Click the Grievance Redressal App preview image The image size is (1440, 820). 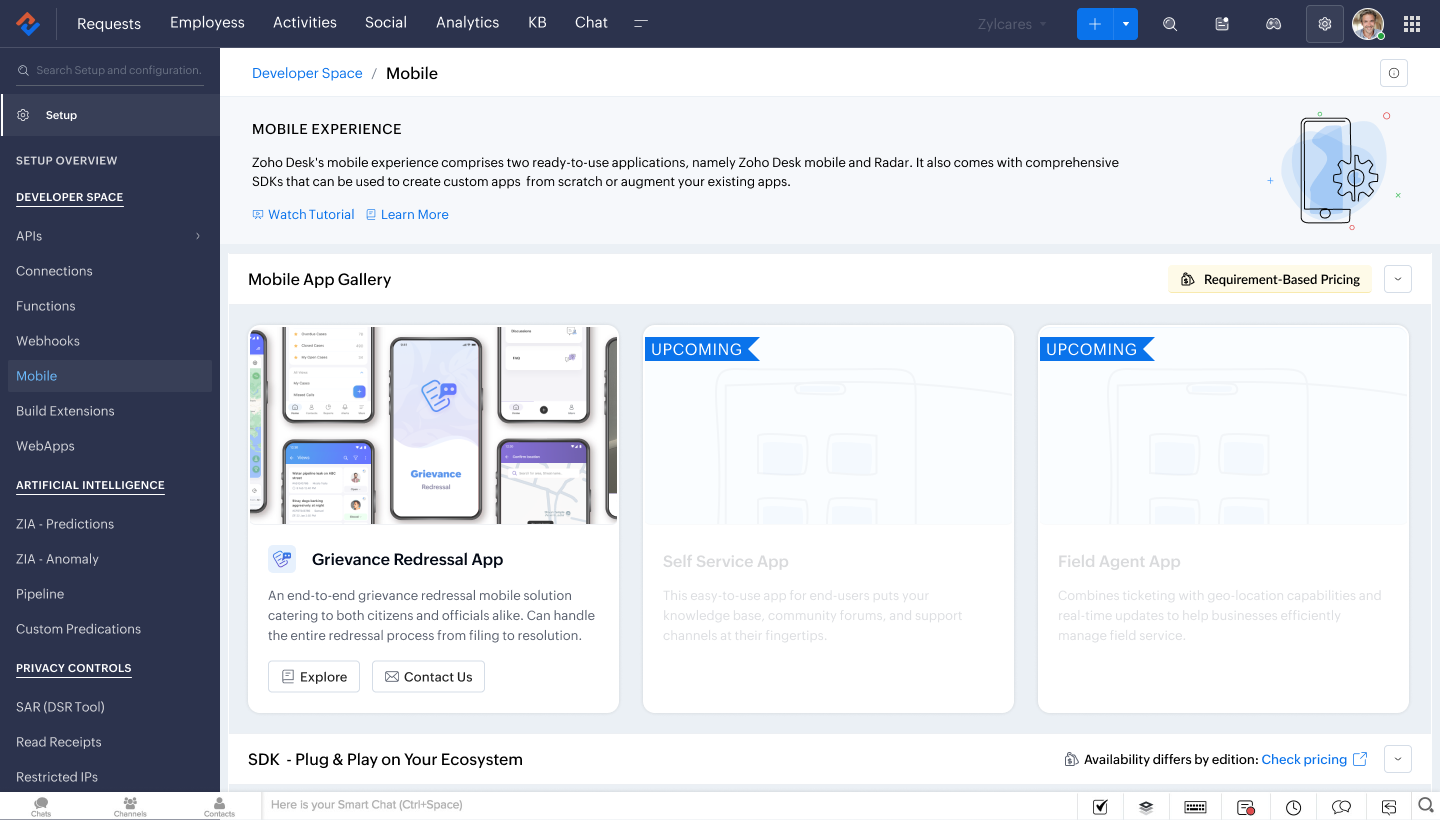pos(433,424)
